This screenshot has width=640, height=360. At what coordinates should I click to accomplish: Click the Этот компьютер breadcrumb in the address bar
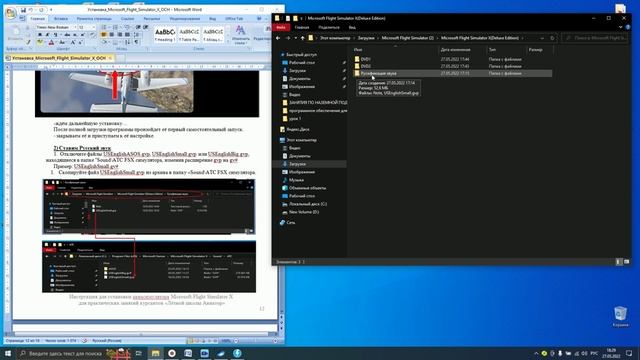[x=335, y=38]
